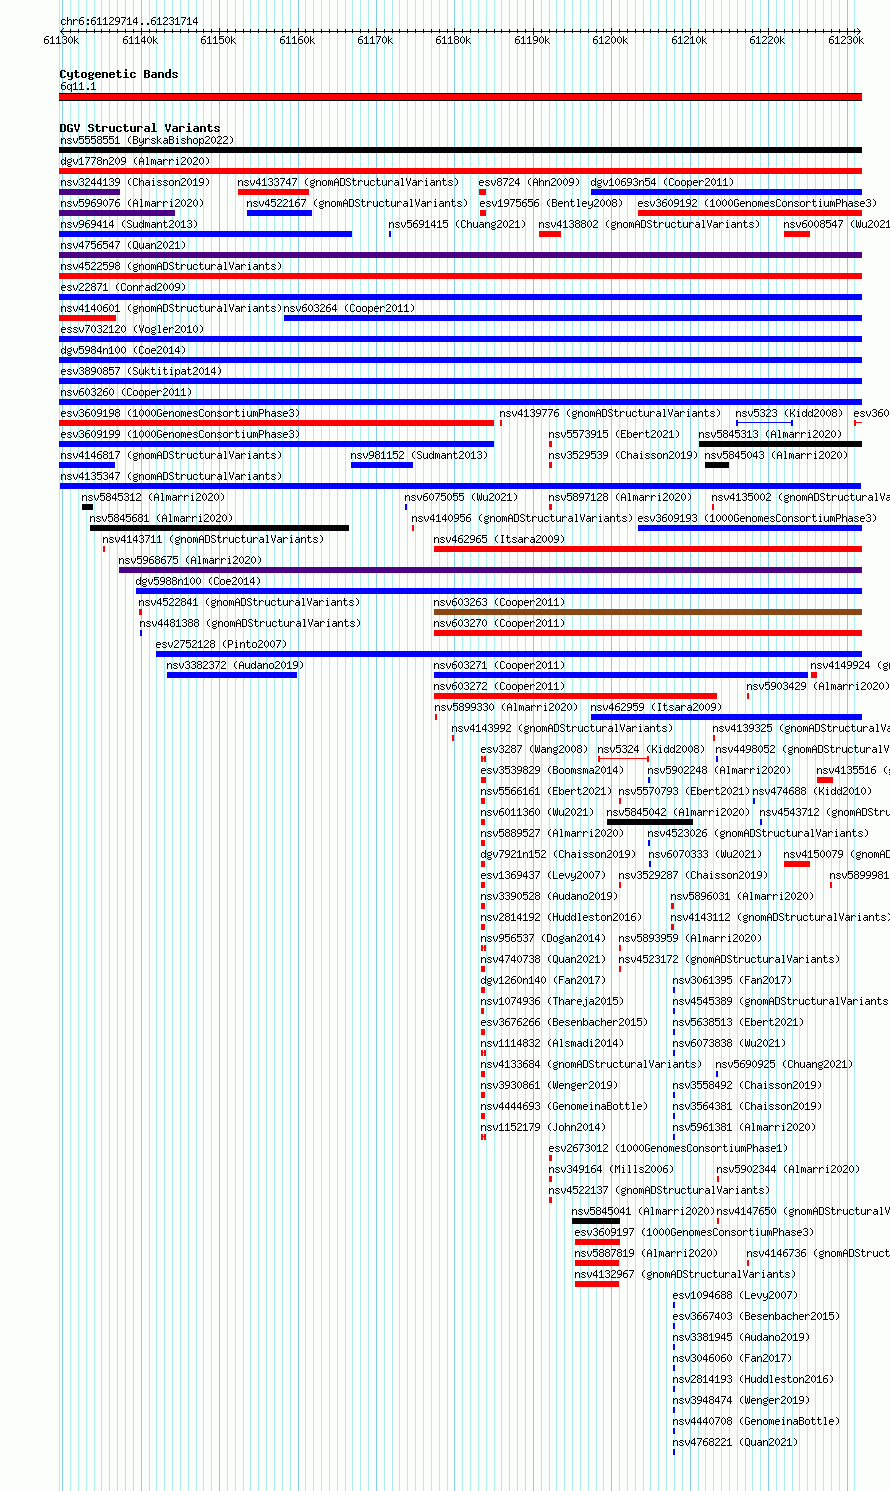Select nsv603263 (Cooper2011) label

pyautogui.click(x=500, y=603)
